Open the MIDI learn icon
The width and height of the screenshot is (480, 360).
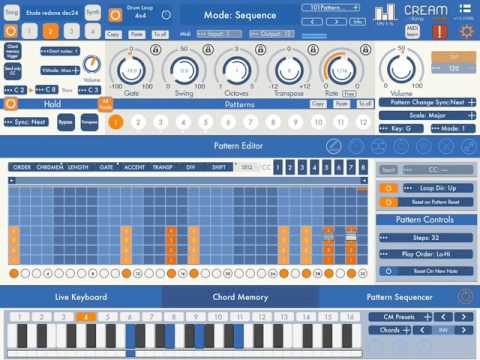[413, 32]
